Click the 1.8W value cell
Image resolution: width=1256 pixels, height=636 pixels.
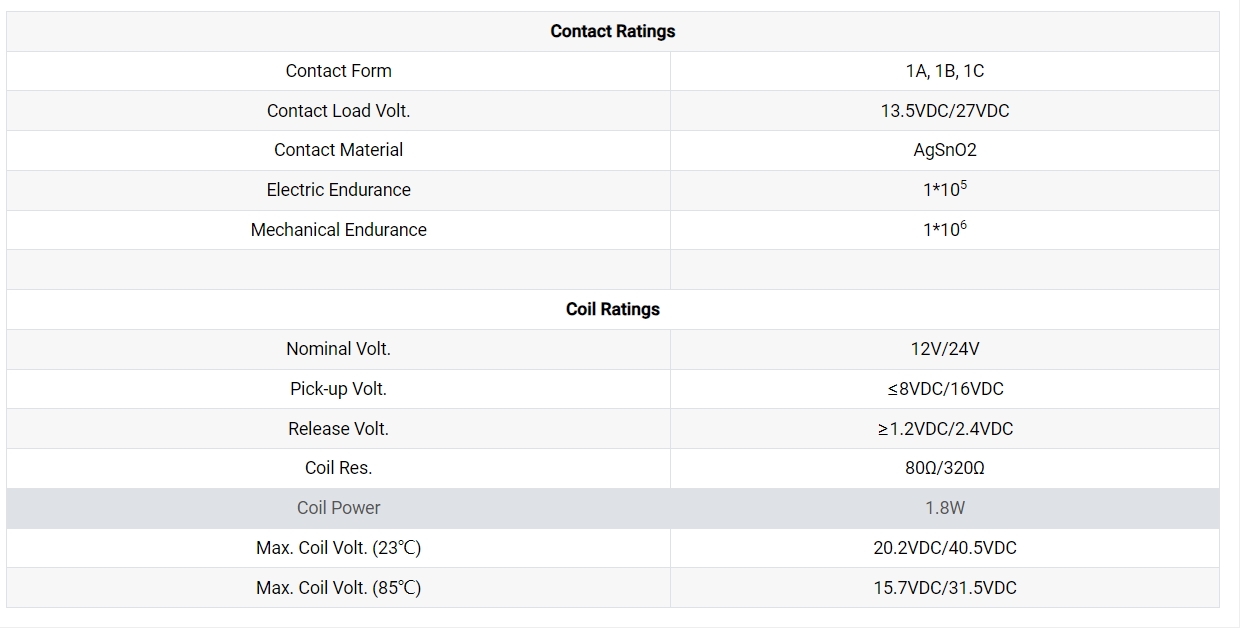[944, 508]
